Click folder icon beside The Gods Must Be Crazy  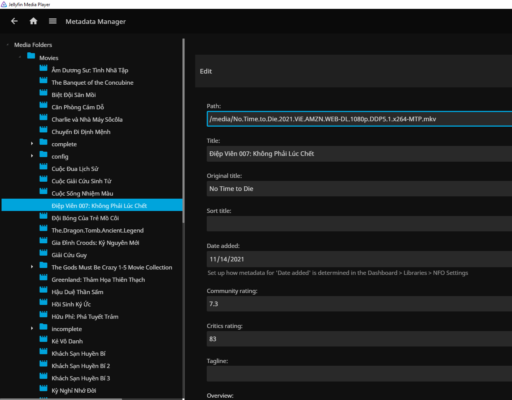[x=43, y=265]
